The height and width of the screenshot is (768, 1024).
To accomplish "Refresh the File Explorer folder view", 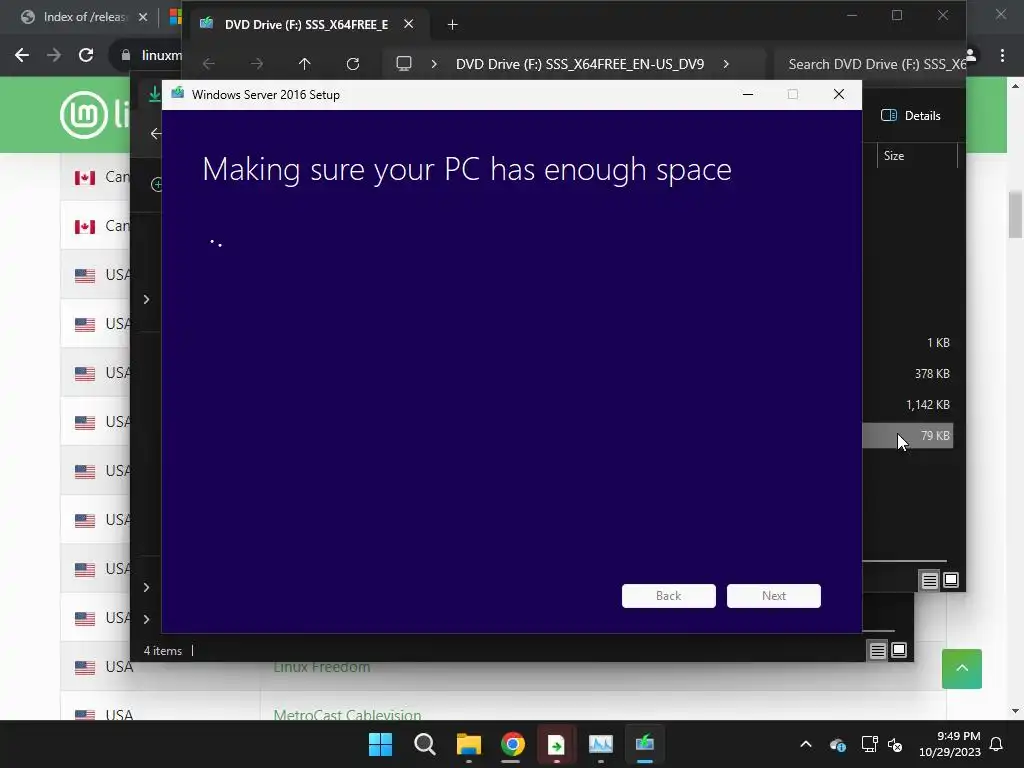I will click(x=353, y=64).
